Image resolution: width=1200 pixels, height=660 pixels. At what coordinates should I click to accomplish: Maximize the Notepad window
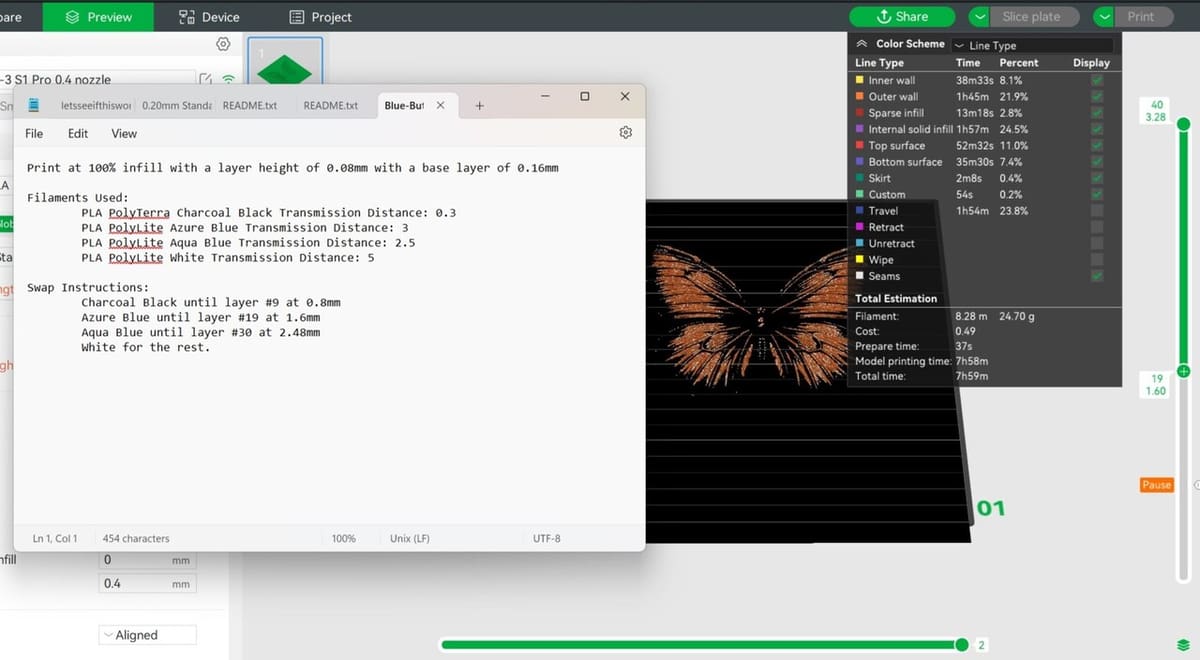pyautogui.click(x=585, y=96)
